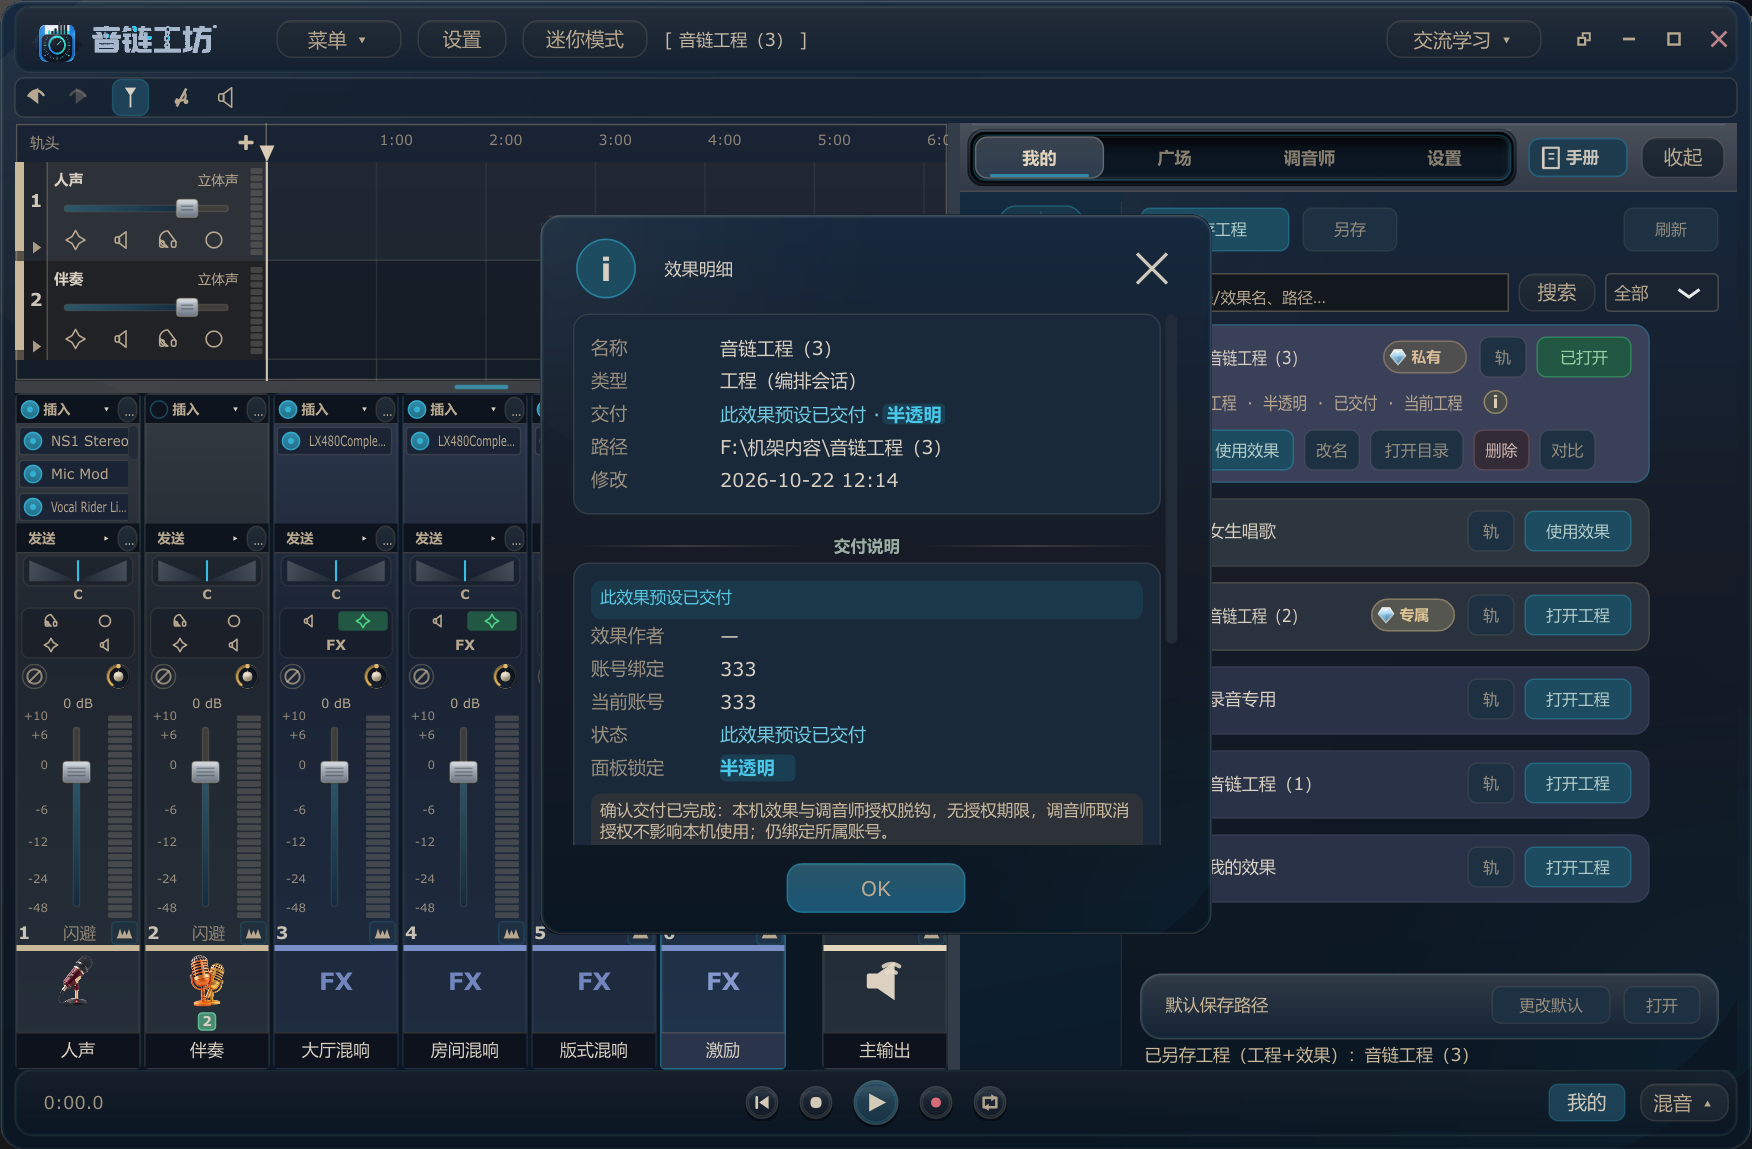Adjust channel 1 fader handle
1752x1149 pixels.
[x=77, y=772]
